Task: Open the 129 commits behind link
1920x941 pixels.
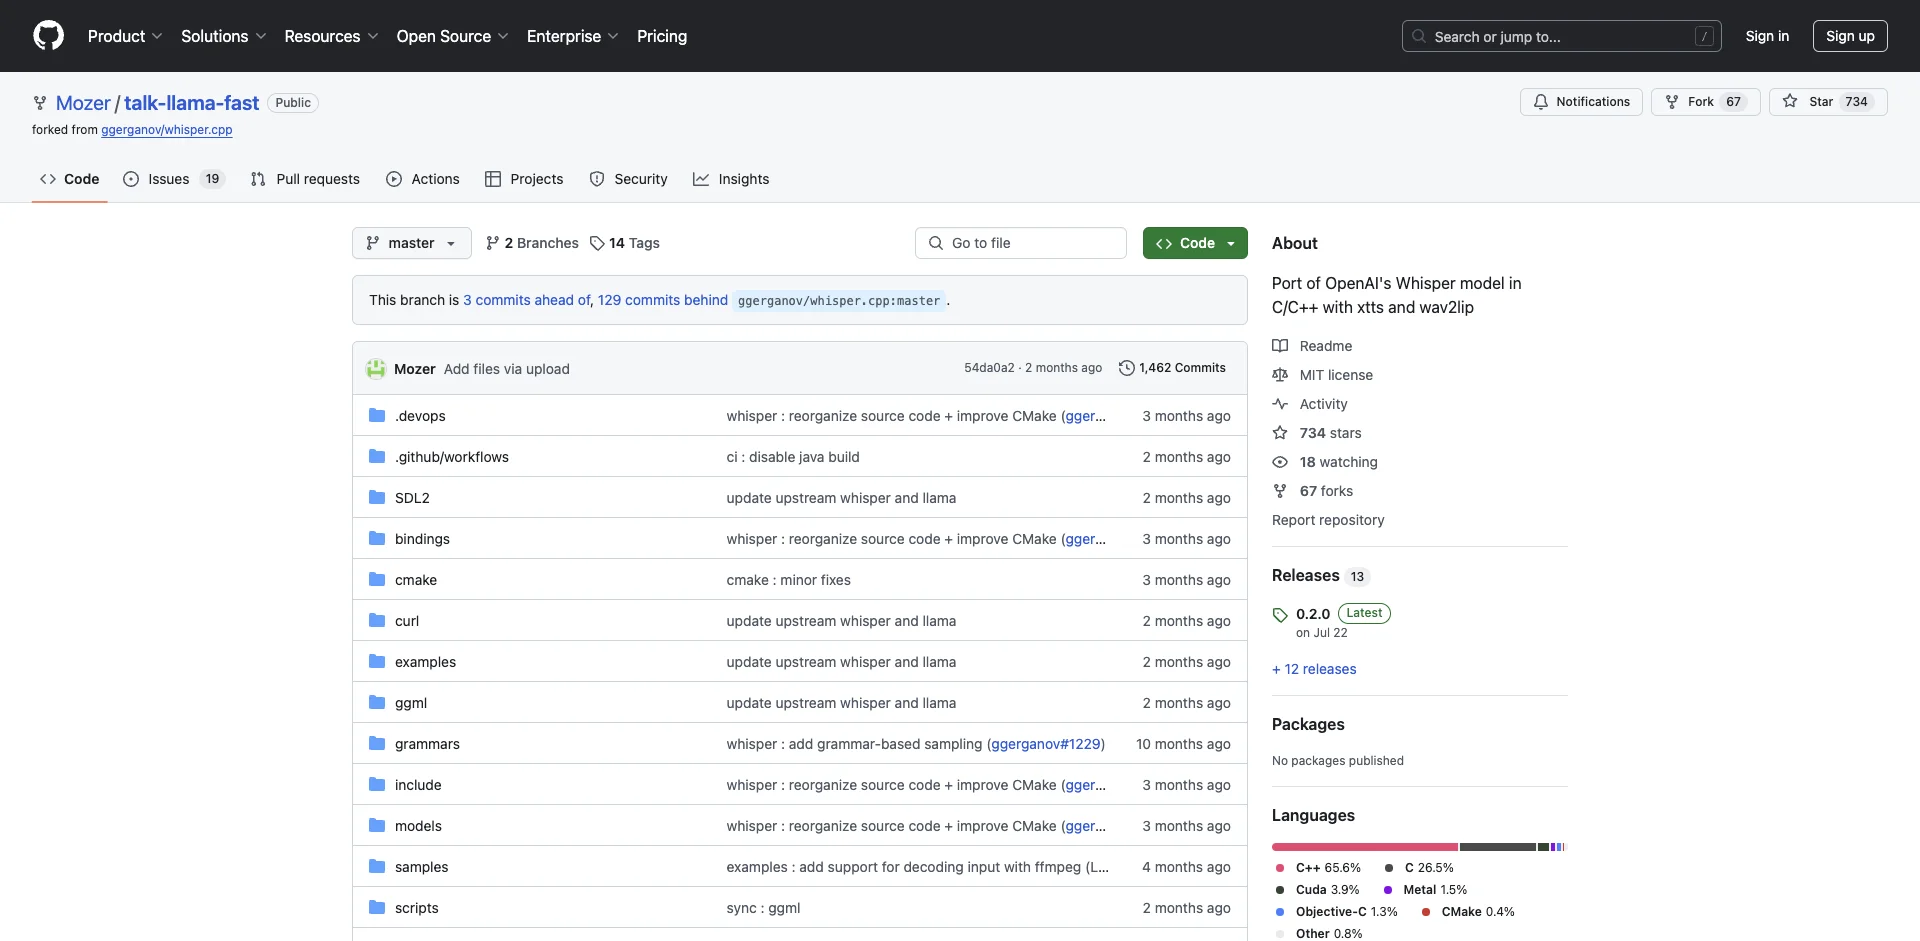Action: pos(663,300)
